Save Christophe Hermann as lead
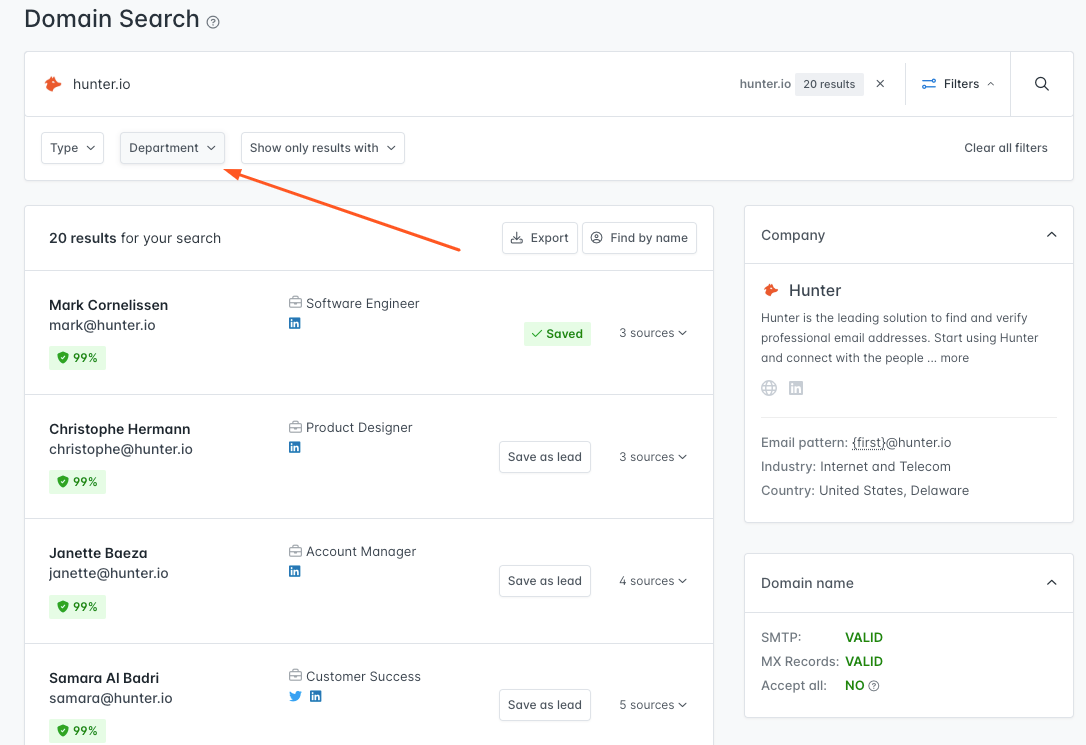 coord(545,457)
